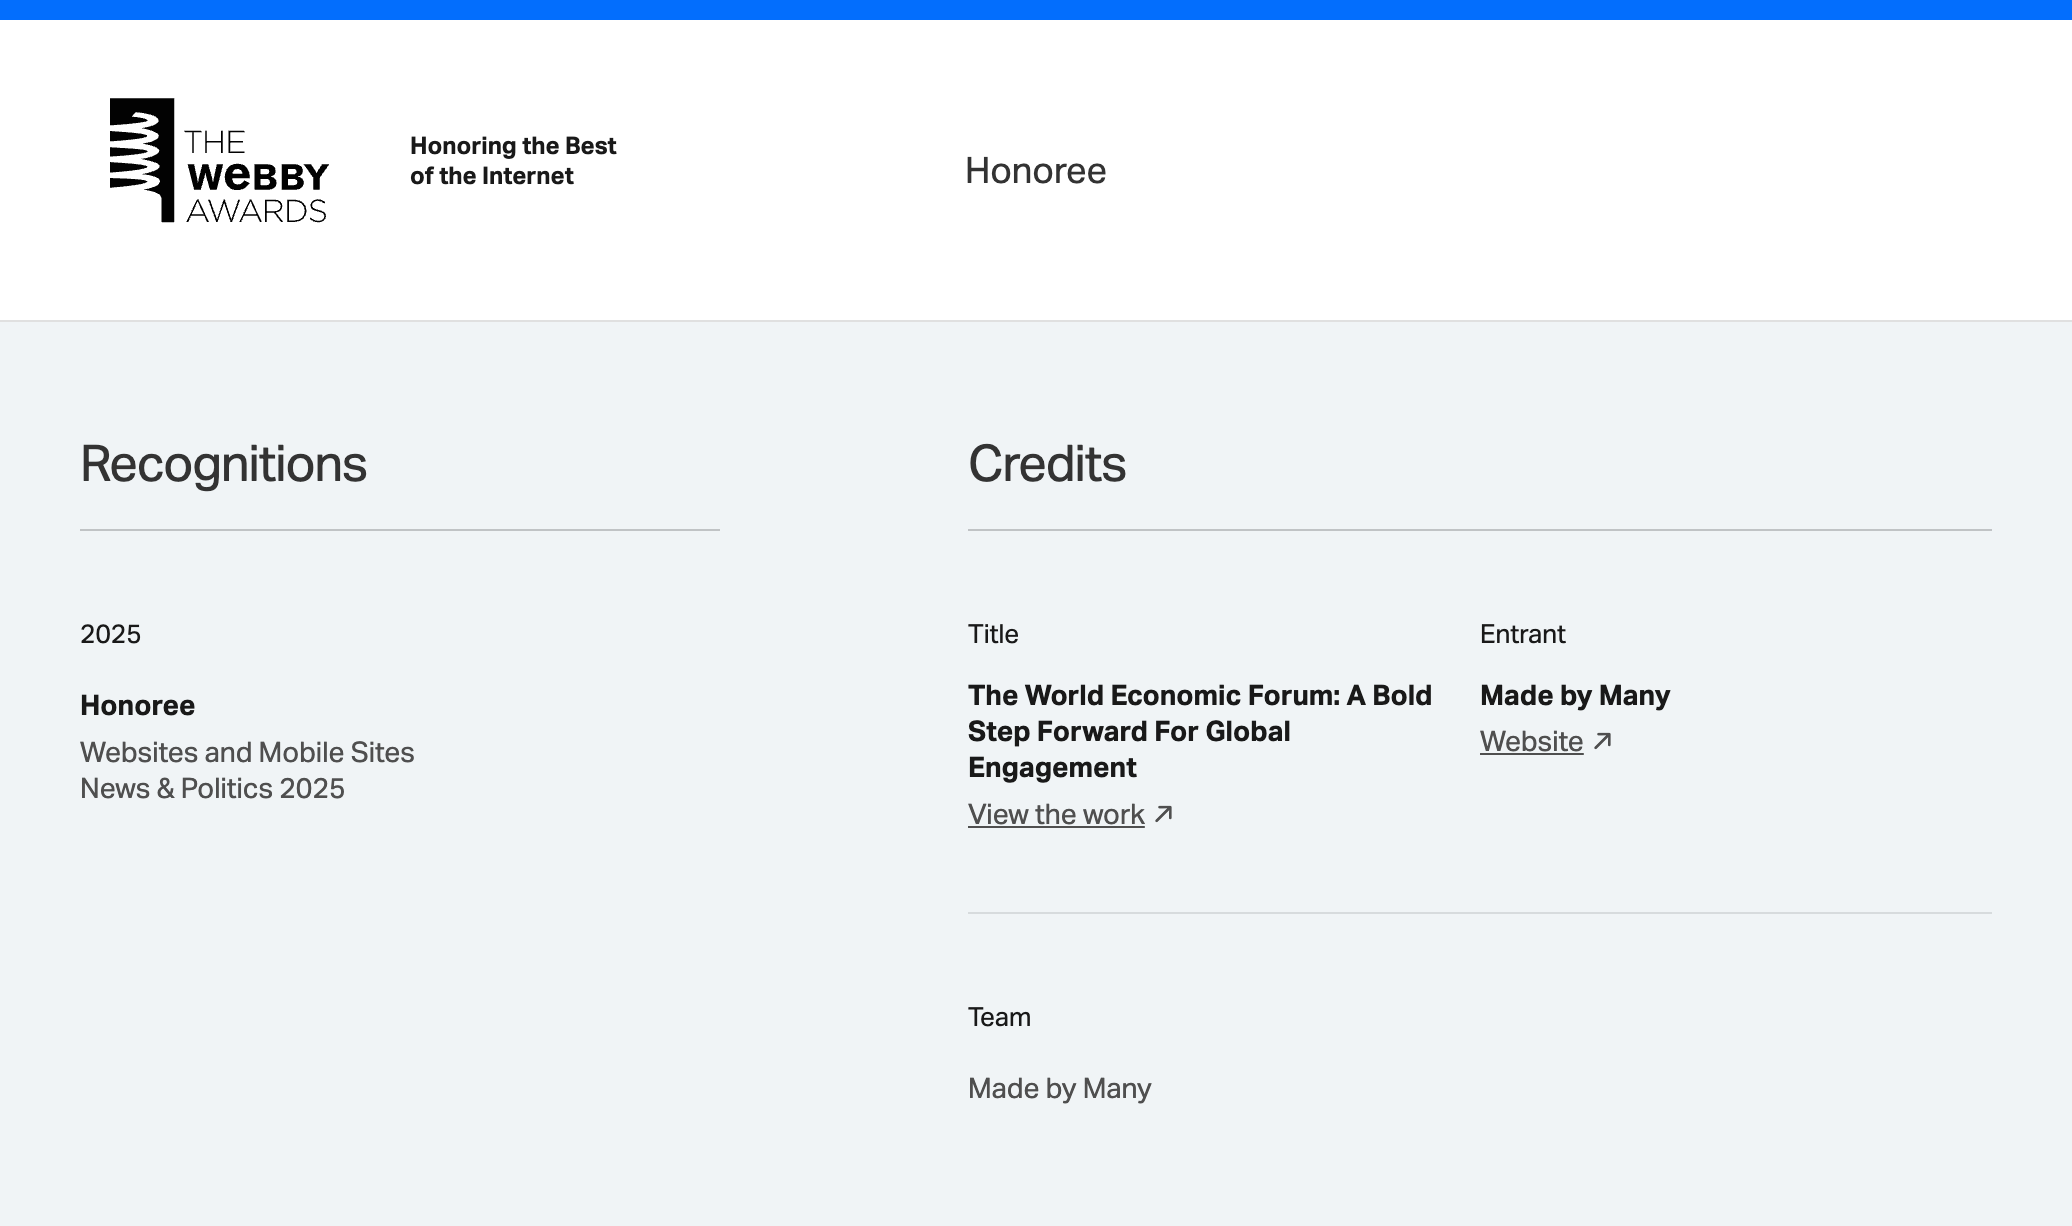The width and height of the screenshot is (2072, 1226).
Task: Click the News & Politics 2025 text
Action: coord(212,788)
